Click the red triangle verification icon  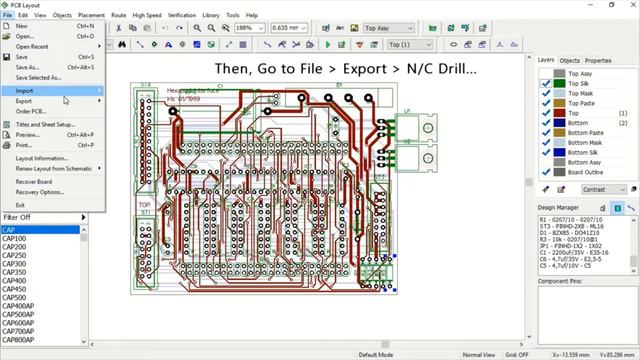coord(360,44)
